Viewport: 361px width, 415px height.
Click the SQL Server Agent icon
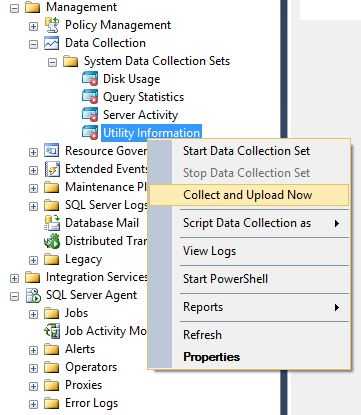click(33, 295)
